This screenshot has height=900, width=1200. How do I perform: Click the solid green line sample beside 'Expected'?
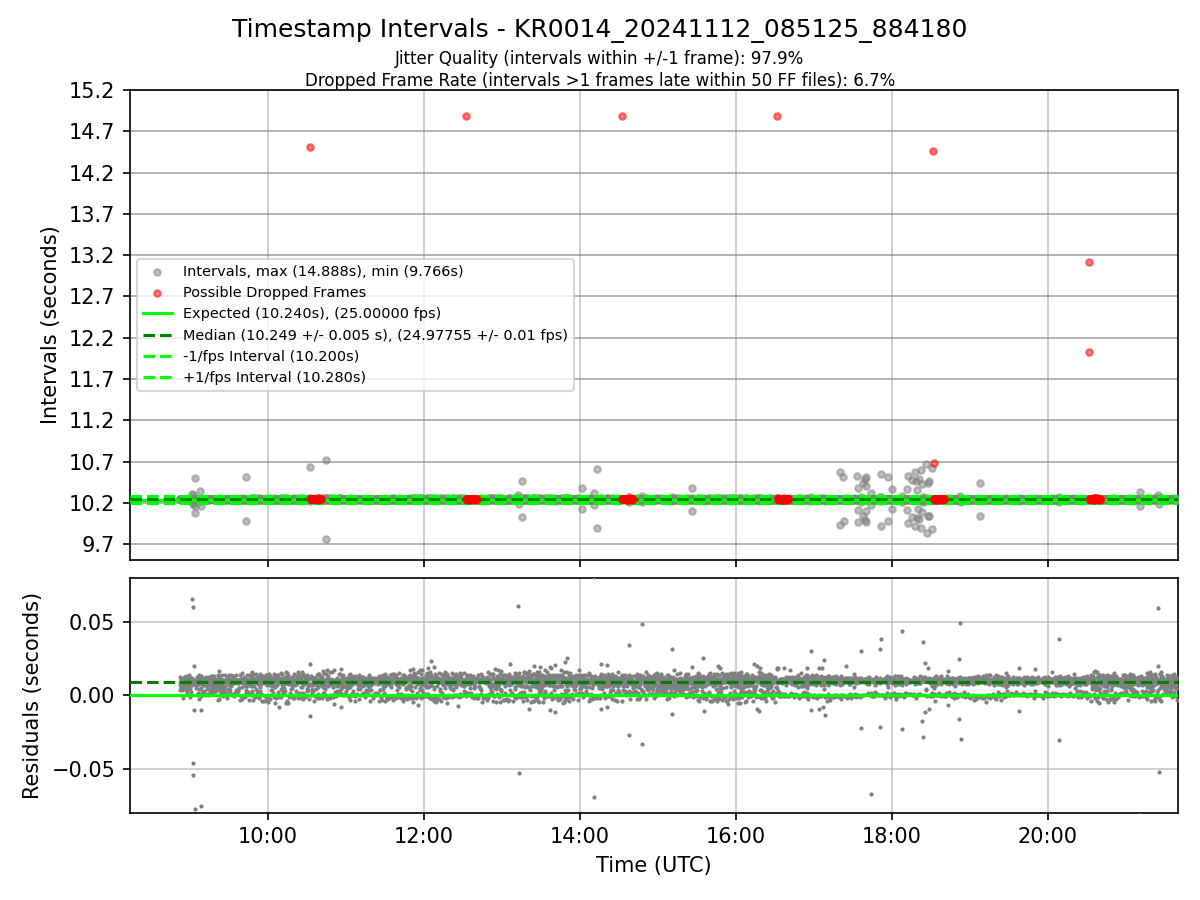[x=157, y=313]
